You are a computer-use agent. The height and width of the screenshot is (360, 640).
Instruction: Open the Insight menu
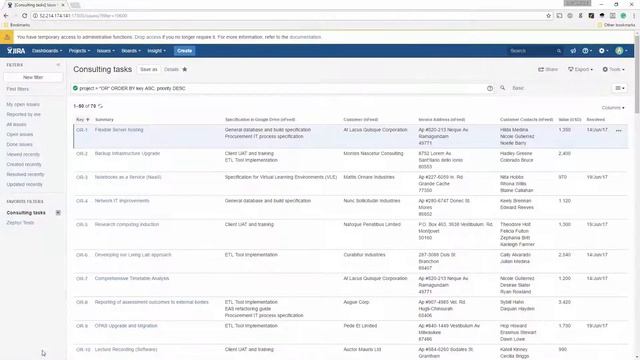pyautogui.click(x=156, y=51)
